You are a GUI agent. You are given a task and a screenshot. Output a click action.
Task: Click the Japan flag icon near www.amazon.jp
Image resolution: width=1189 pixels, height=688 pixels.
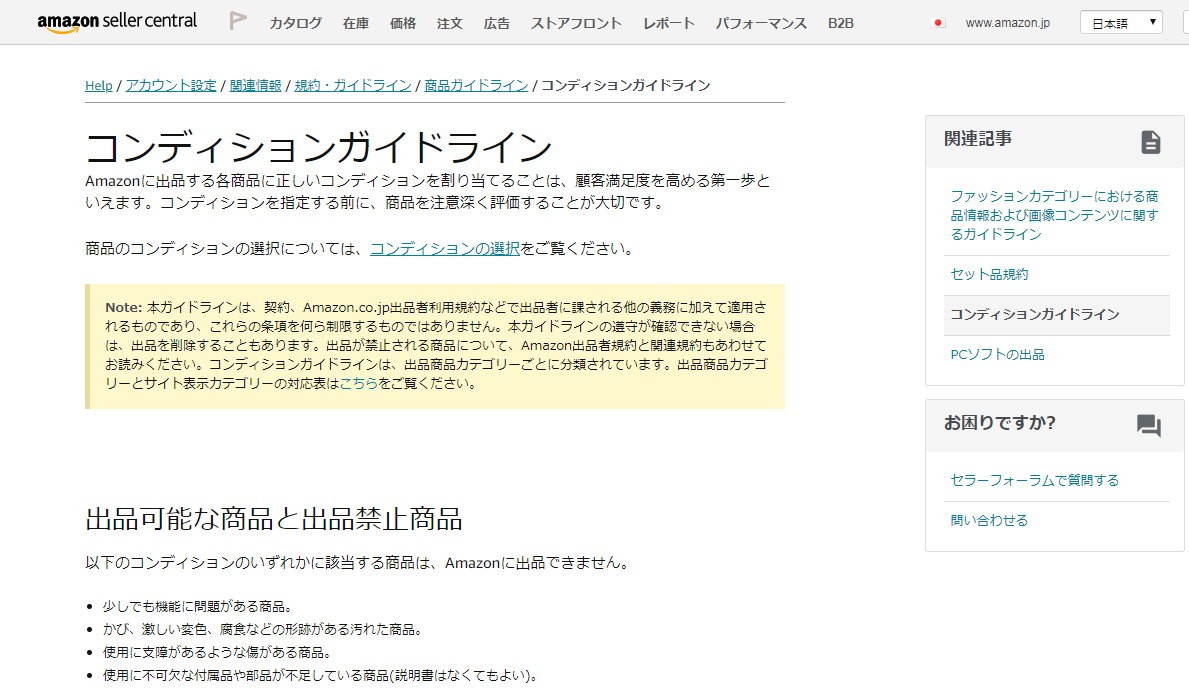pos(938,23)
